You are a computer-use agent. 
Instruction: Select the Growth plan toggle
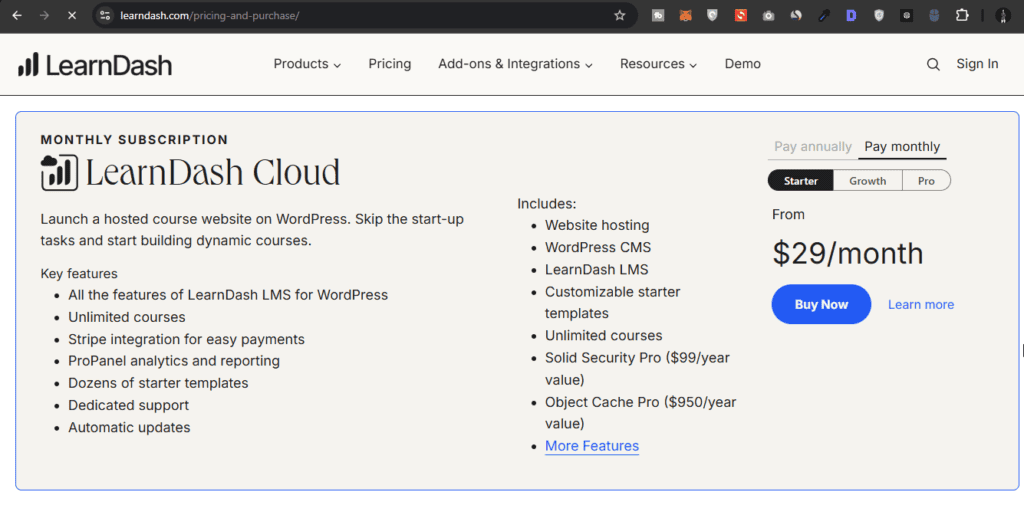pos(867,181)
